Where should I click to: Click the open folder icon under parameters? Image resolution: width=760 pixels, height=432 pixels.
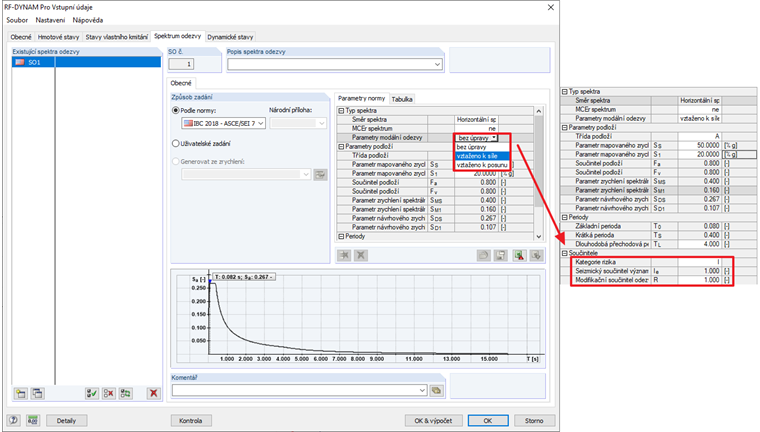(x=483, y=256)
